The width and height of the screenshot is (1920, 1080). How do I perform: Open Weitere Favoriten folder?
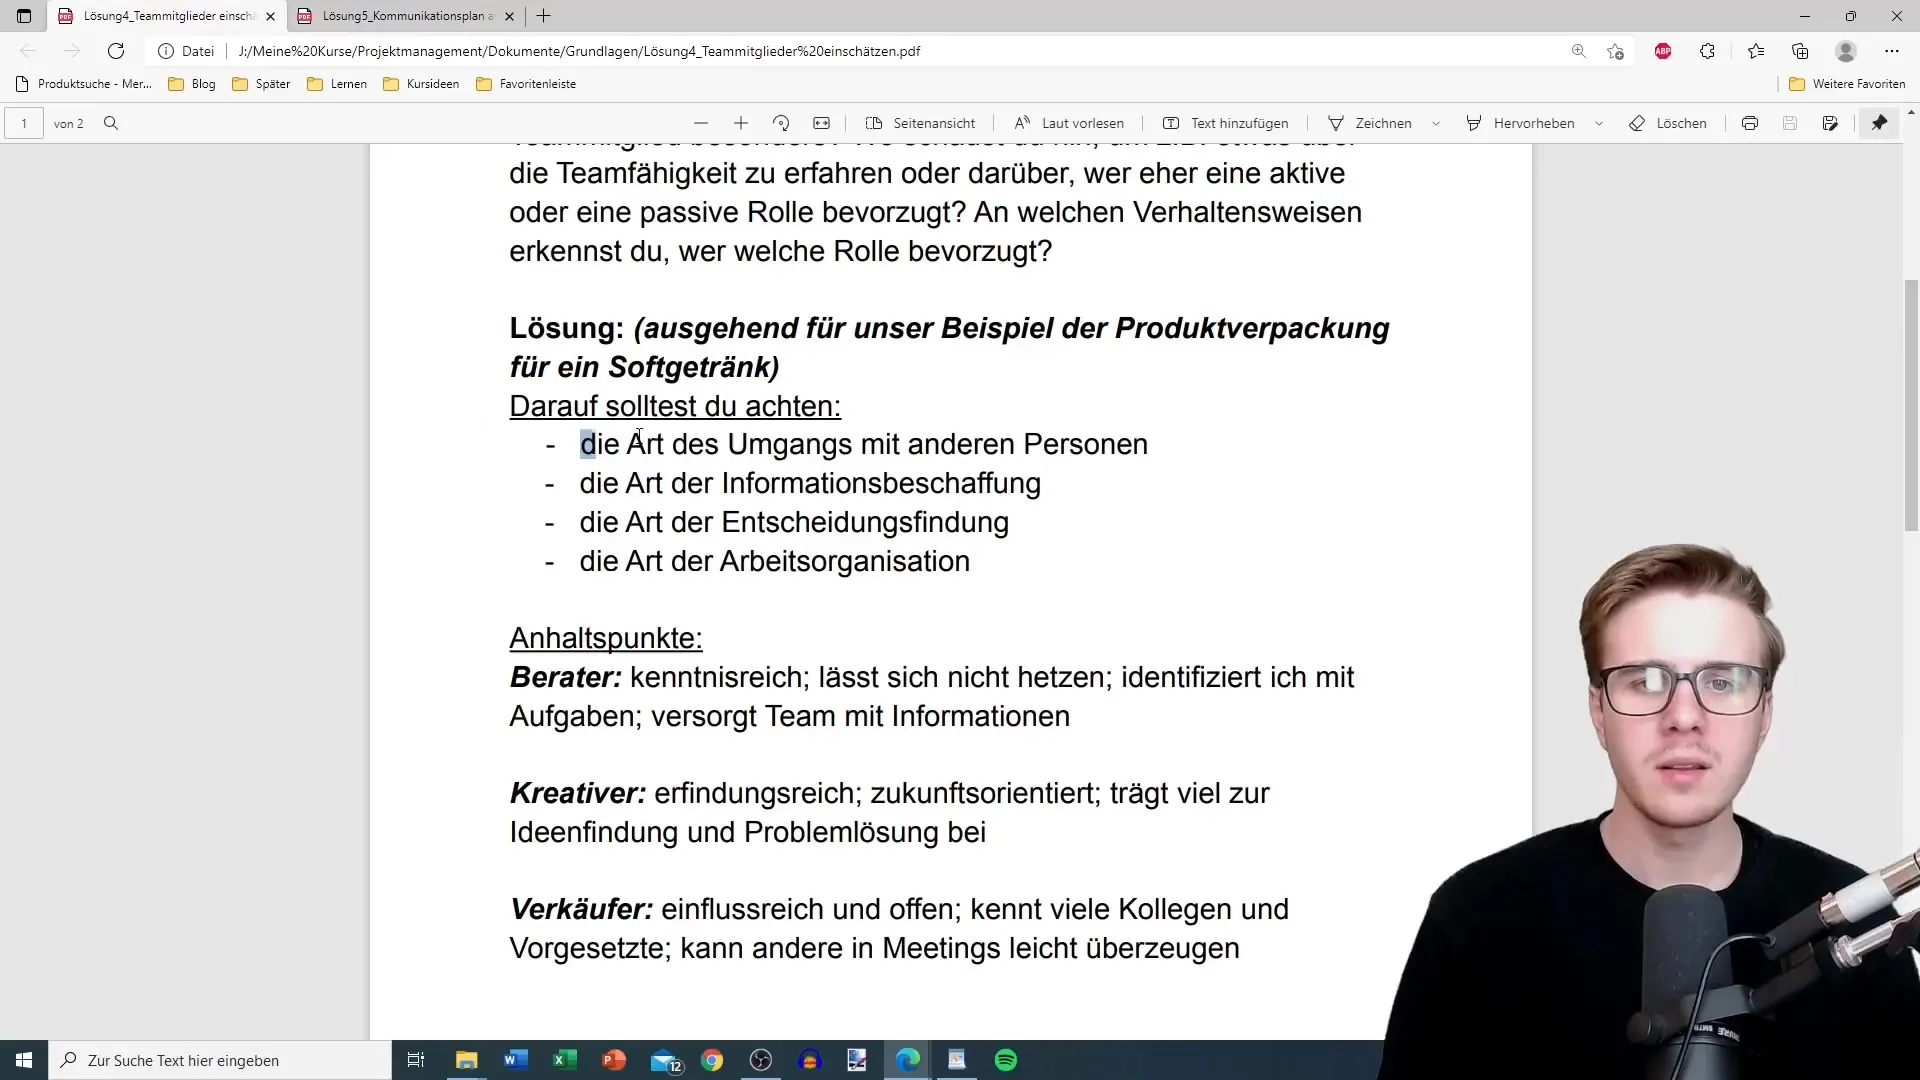pos(1847,84)
